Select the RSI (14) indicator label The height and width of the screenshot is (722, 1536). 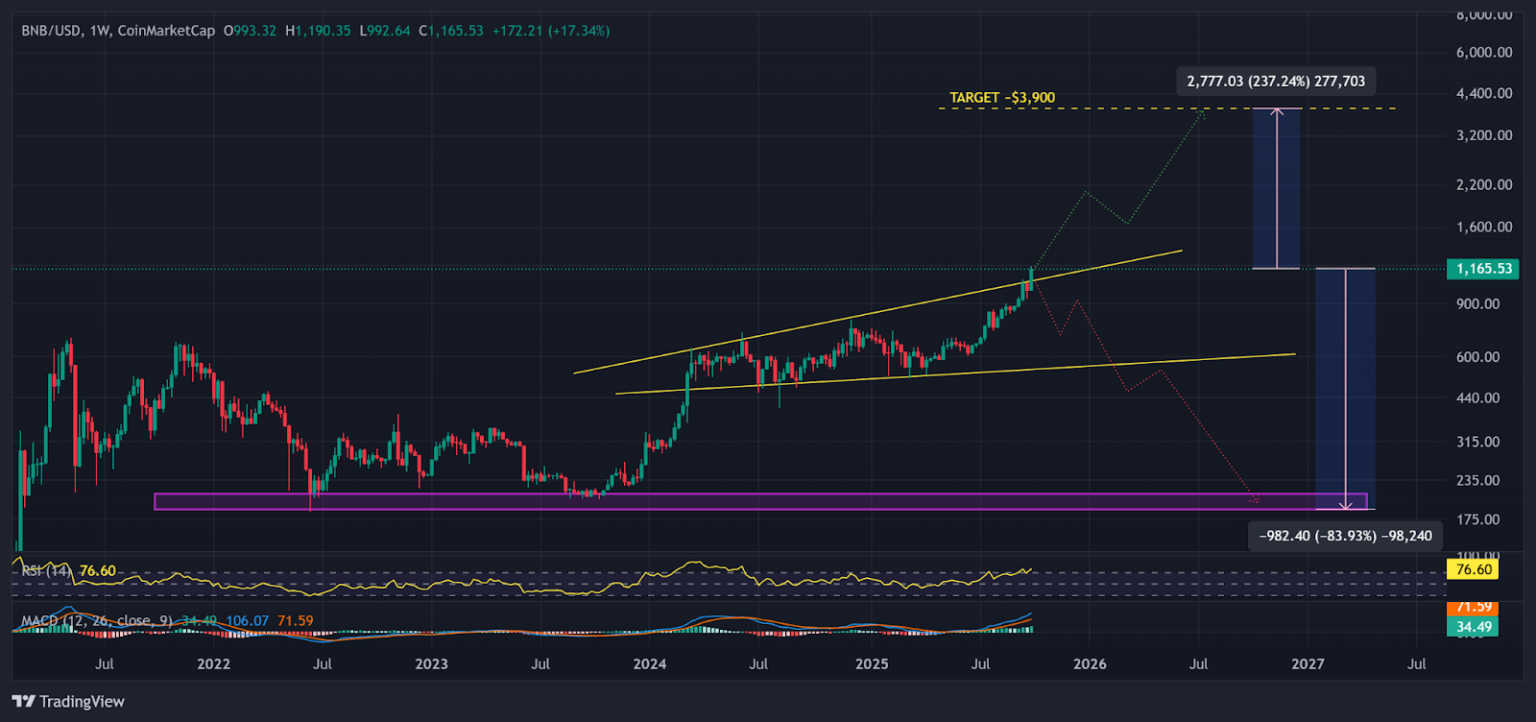[47, 571]
